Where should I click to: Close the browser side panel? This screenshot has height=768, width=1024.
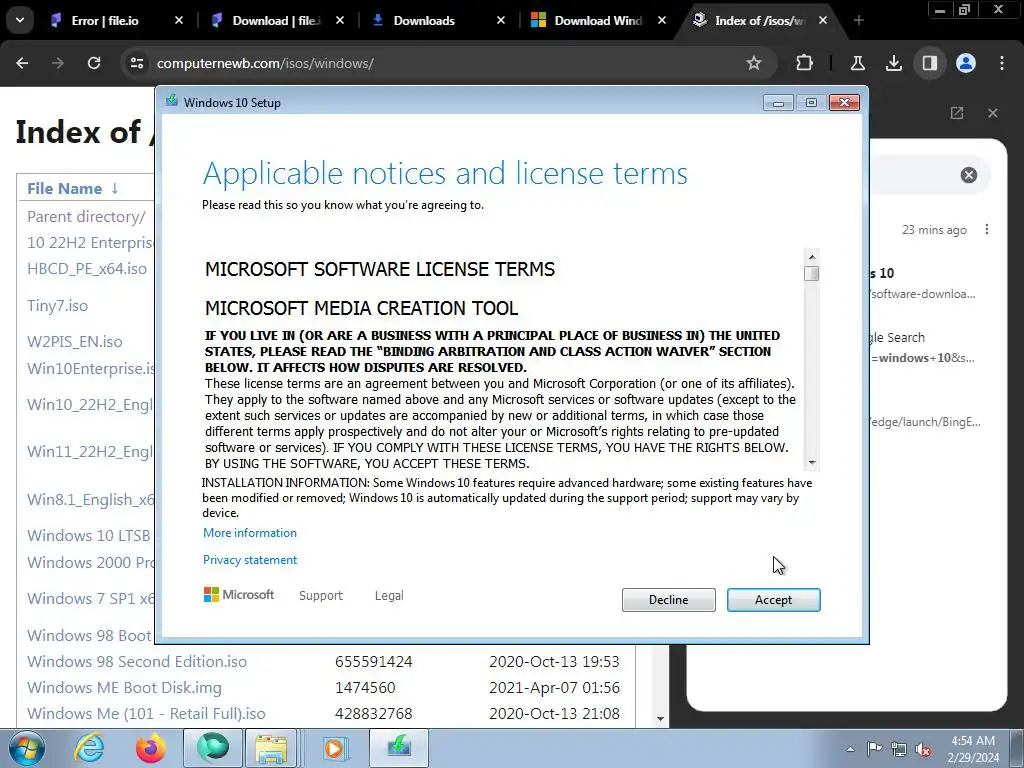point(993,113)
